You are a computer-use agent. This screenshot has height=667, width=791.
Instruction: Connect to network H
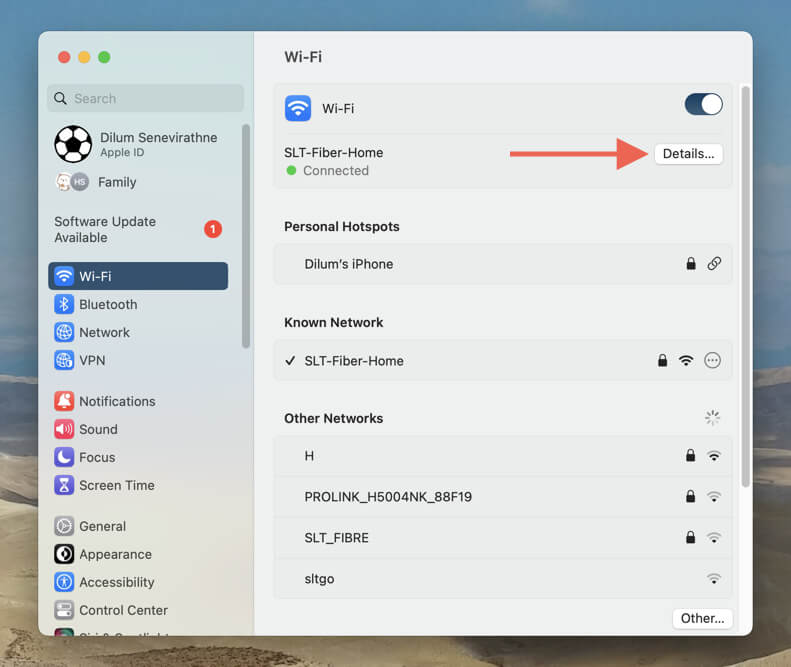[503, 456]
